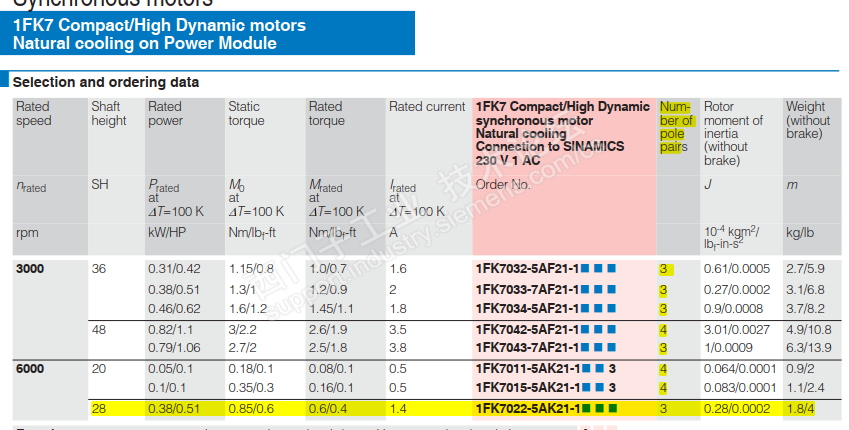This screenshot has width=849, height=430.
Task: Click the highlighted shaft height "28"
Action: pos(99,408)
